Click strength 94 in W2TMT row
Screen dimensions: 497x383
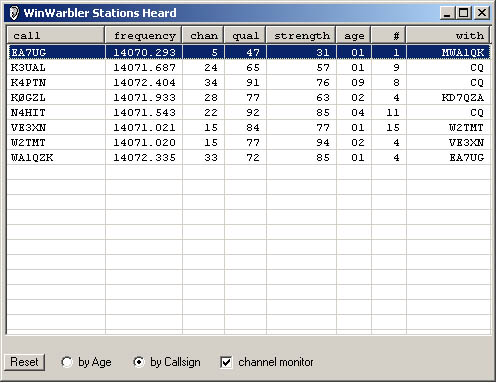(x=323, y=143)
